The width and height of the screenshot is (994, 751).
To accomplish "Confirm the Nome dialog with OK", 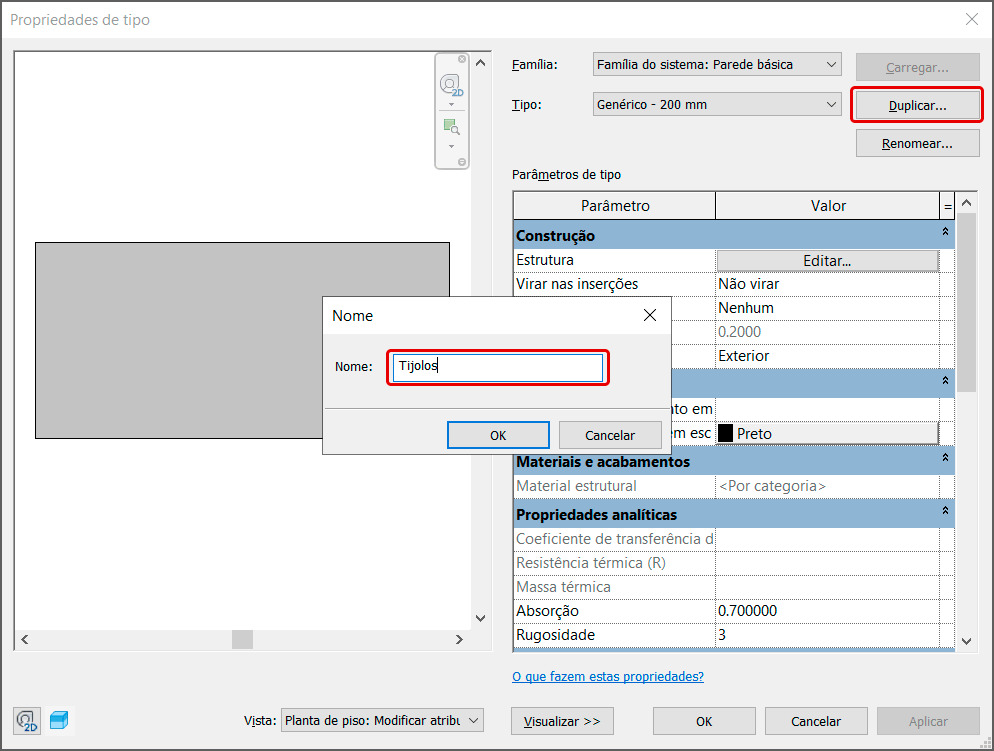I will coord(497,434).
